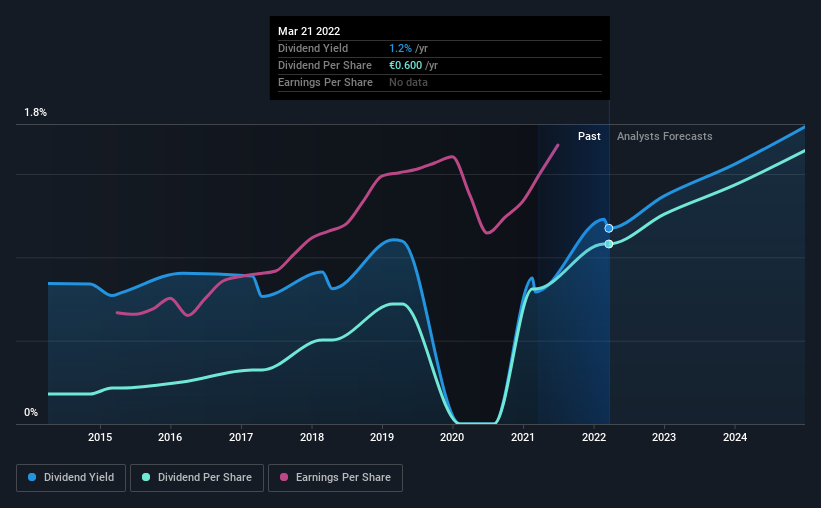Click the Mar 21 2022 tooltip date
This screenshot has height=508, width=821.
click(x=309, y=31)
